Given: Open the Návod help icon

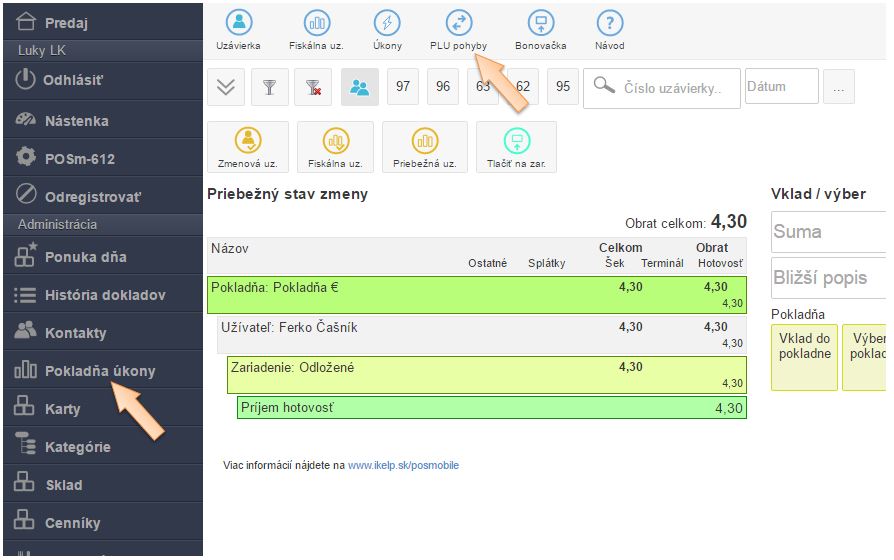Looking at the screenshot, I should coord(609,24).
